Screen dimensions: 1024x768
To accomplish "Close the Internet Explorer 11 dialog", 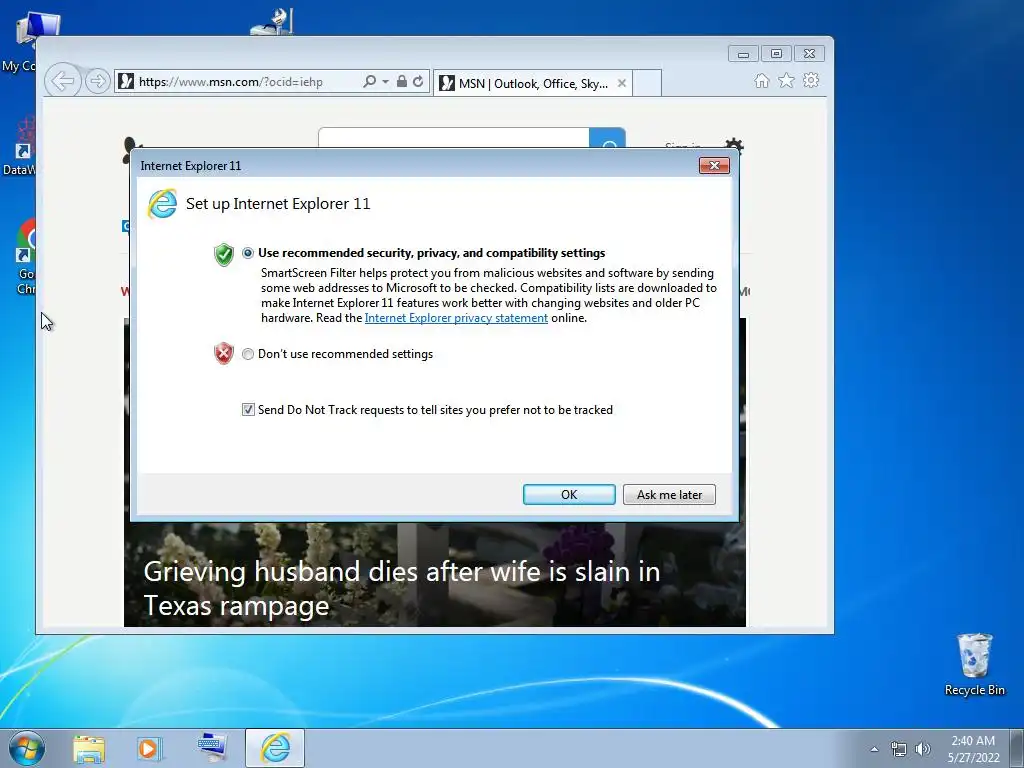I will [x=714, y=166].
